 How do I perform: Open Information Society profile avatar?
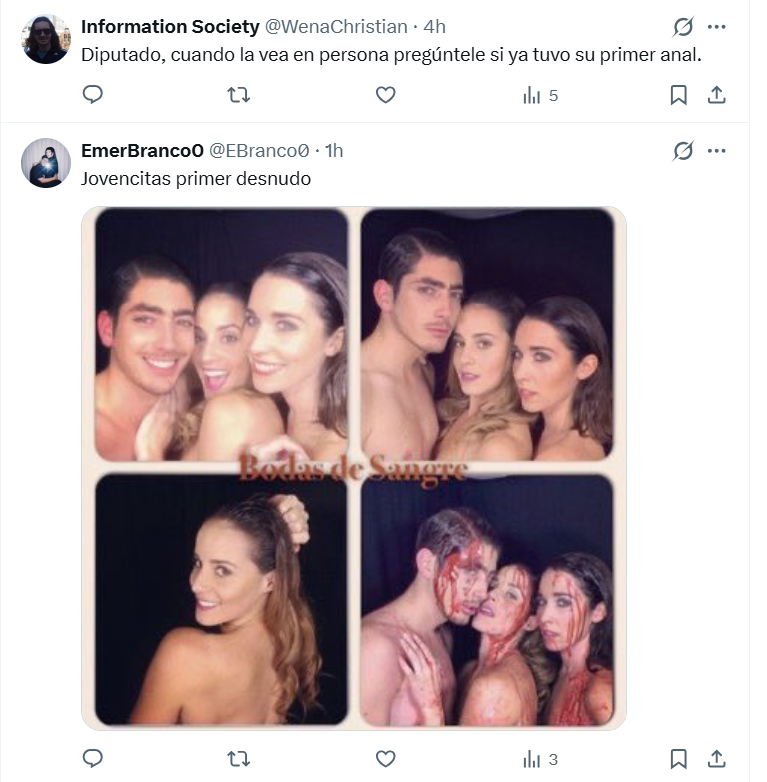click(x=46, y=40)
